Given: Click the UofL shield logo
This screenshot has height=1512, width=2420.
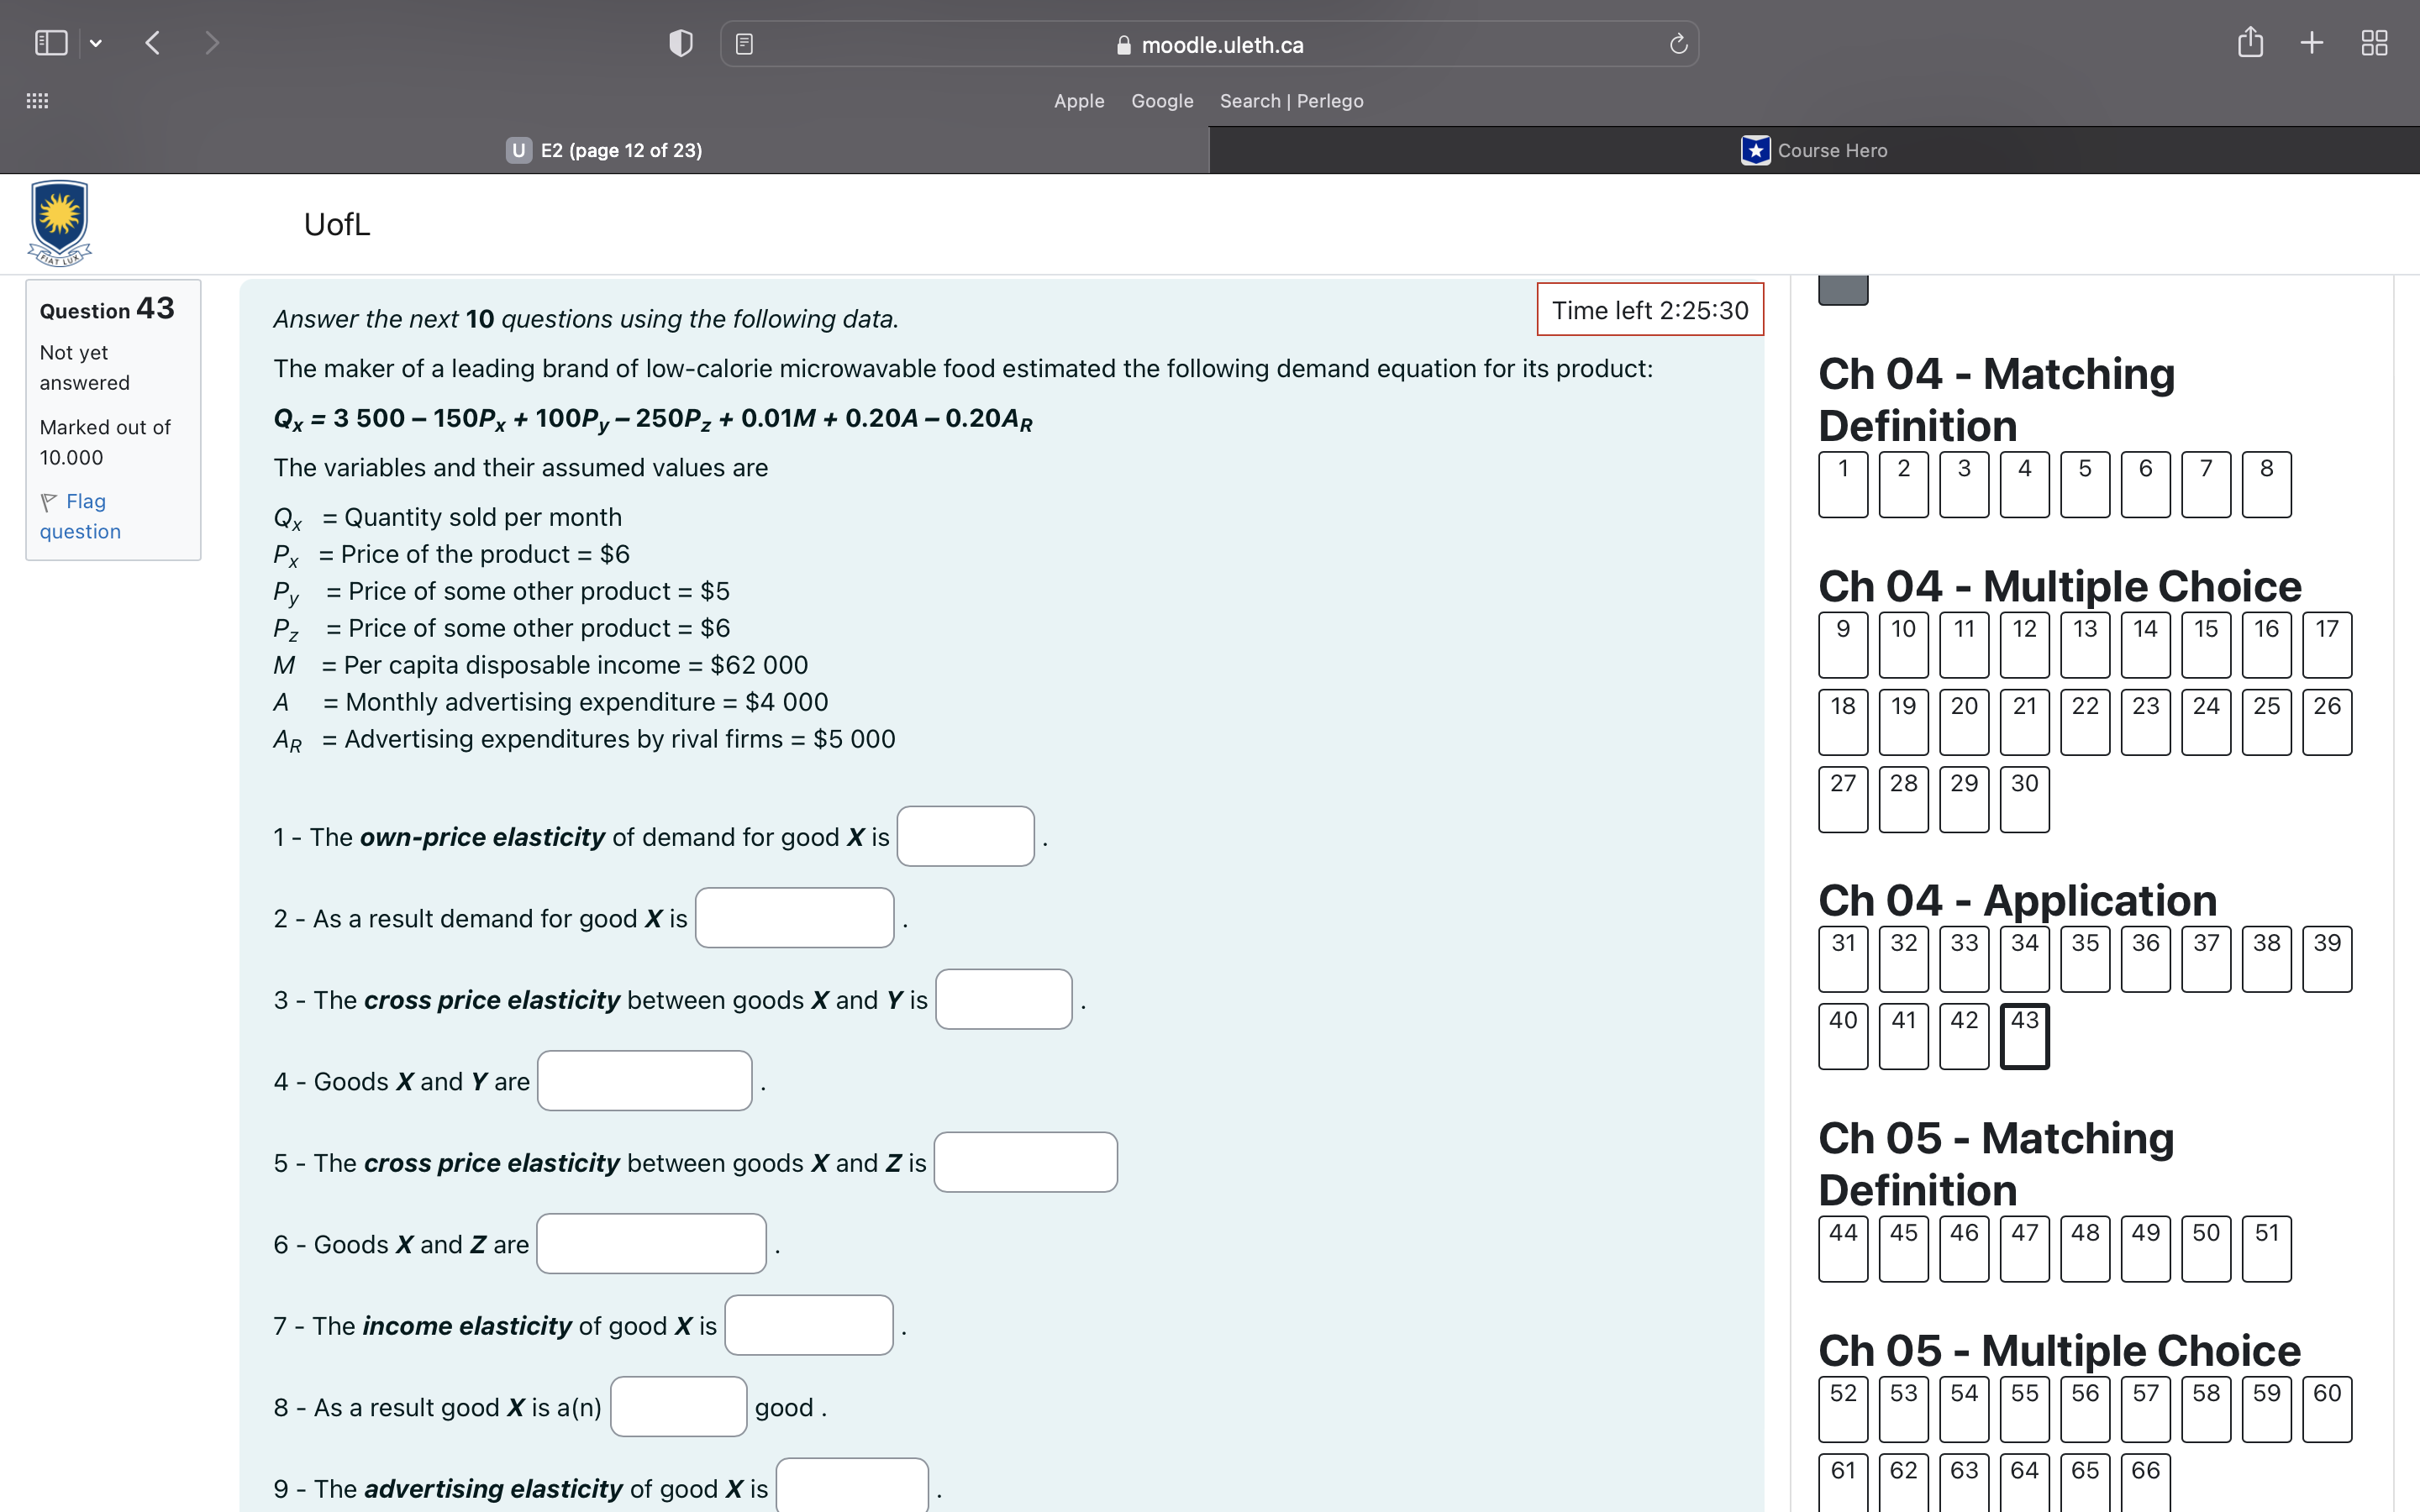Looking at the screenshot, I should 58,222.
